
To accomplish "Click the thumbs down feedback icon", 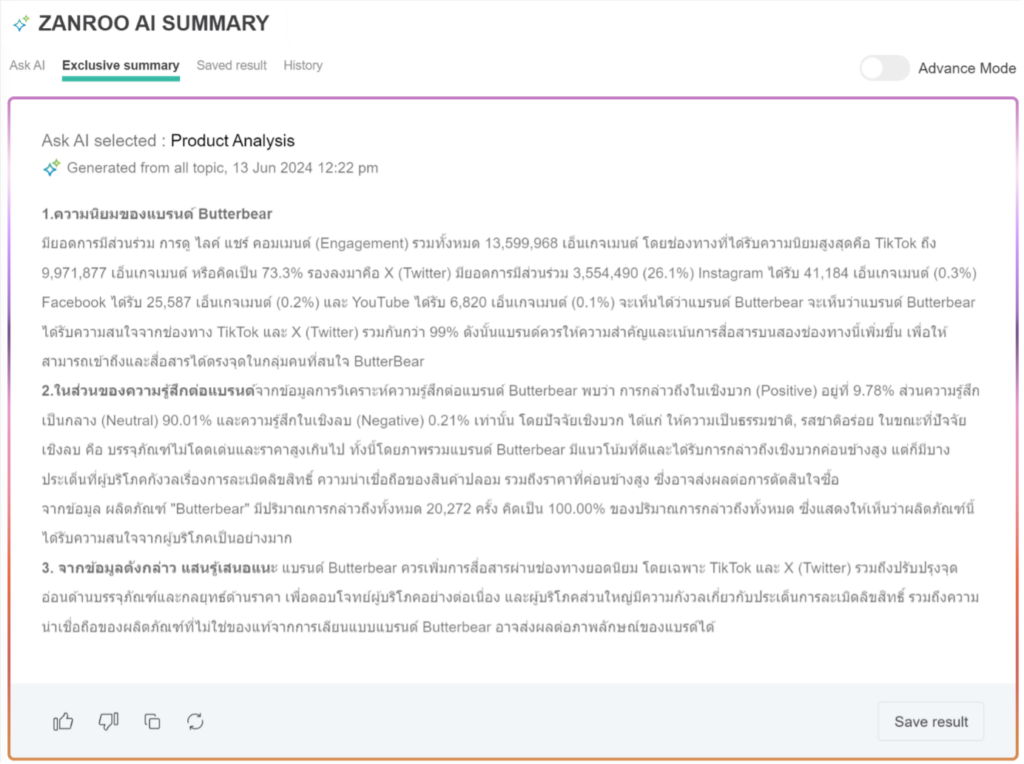I will point(108,721).
